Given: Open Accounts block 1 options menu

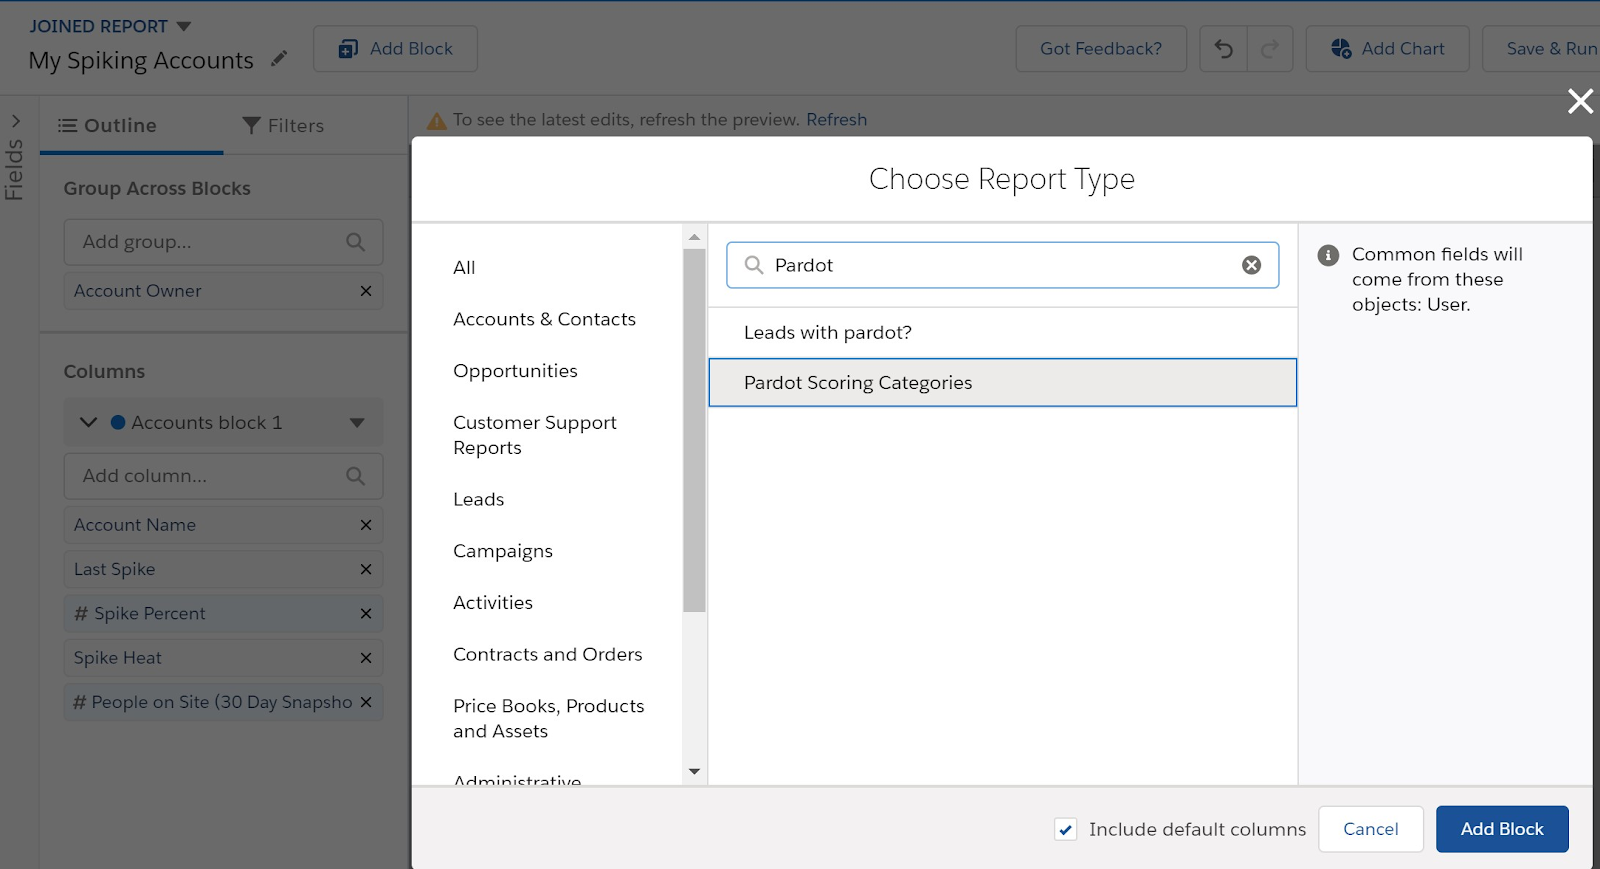Looking at the screenshot, I should point(357,423).
